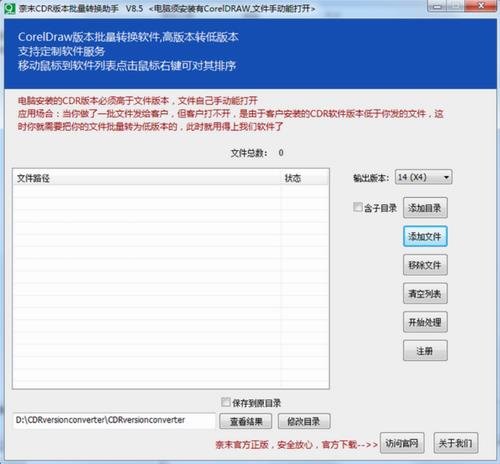Minimize the window
Screen dimensions: 500x464
point(438,6)
